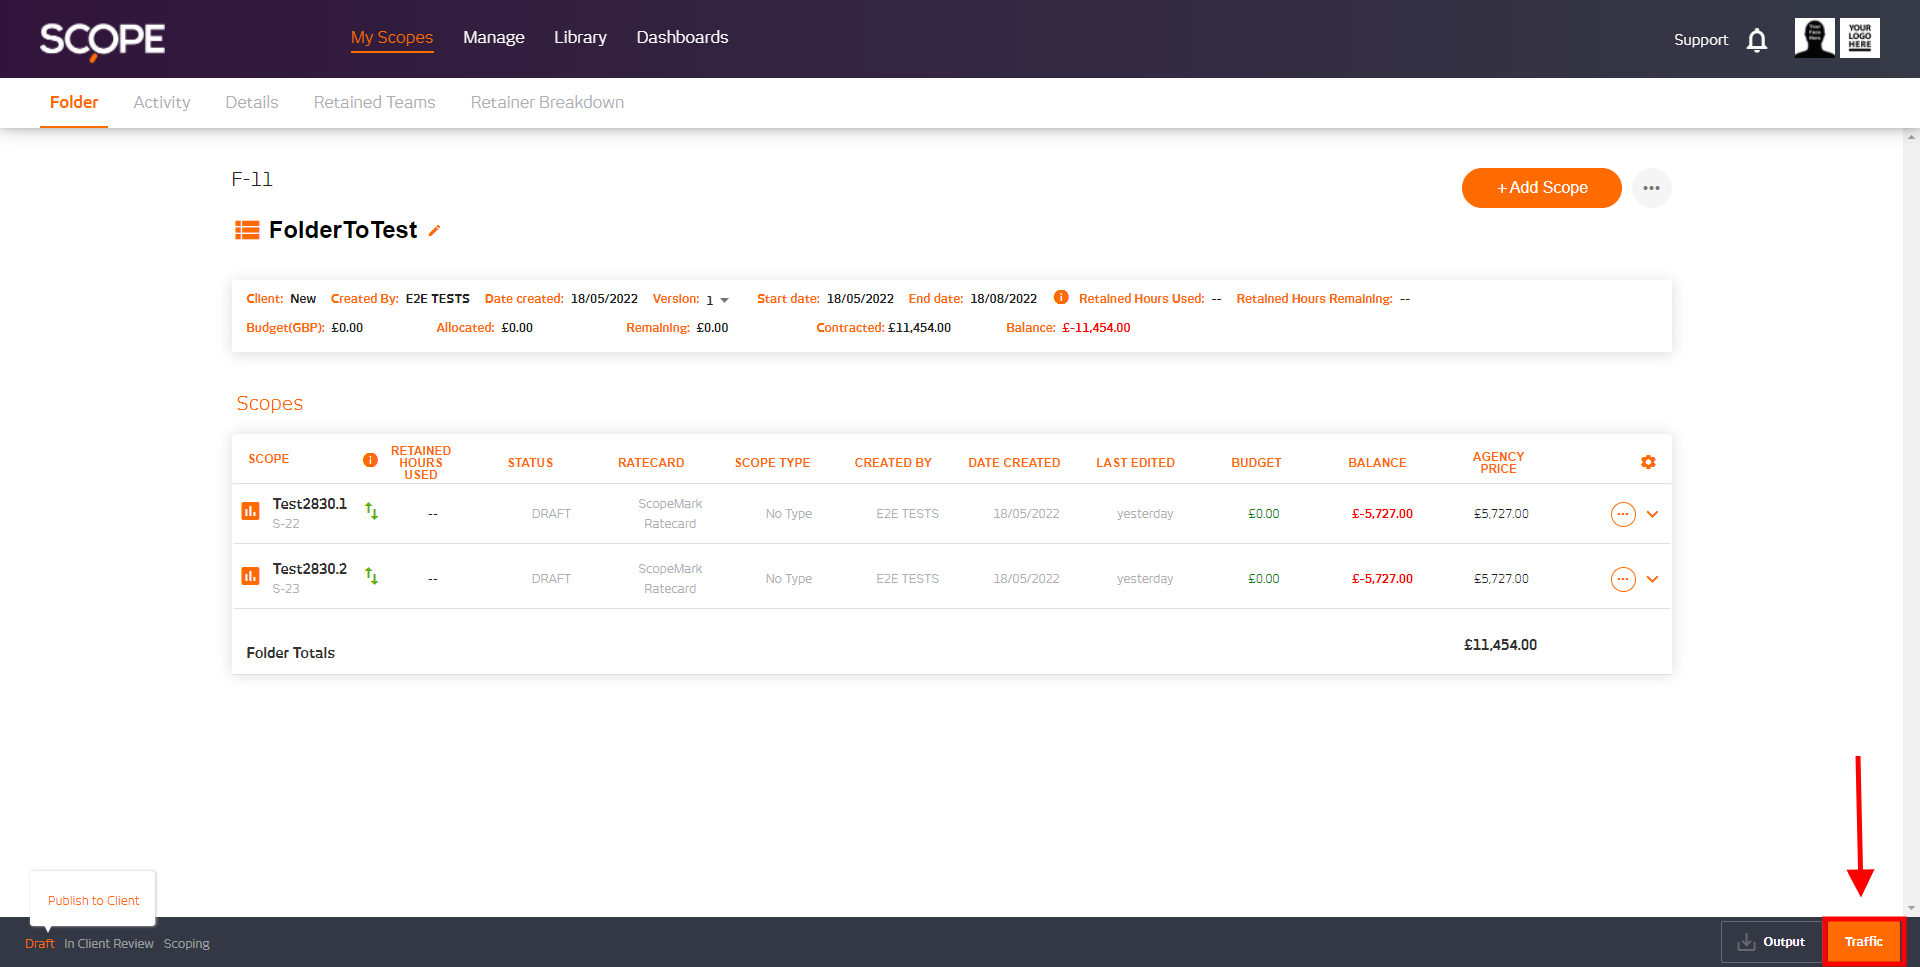Image resolution: width=1920 pixels, height=967 pixels.
Task: Click the Contracted £11,454.00 value
Action: click(919, 328)
